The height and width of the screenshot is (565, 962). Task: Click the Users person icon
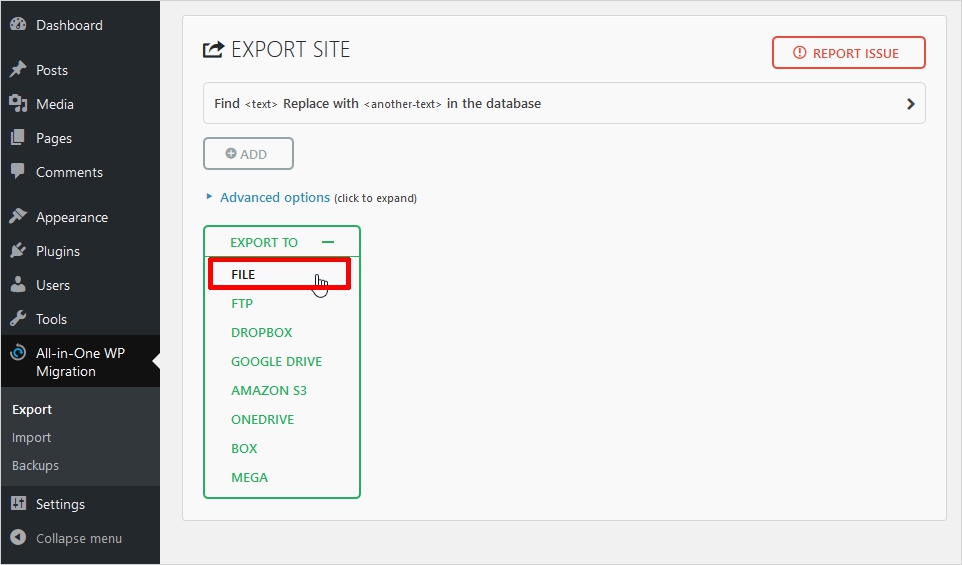point(18,285)
